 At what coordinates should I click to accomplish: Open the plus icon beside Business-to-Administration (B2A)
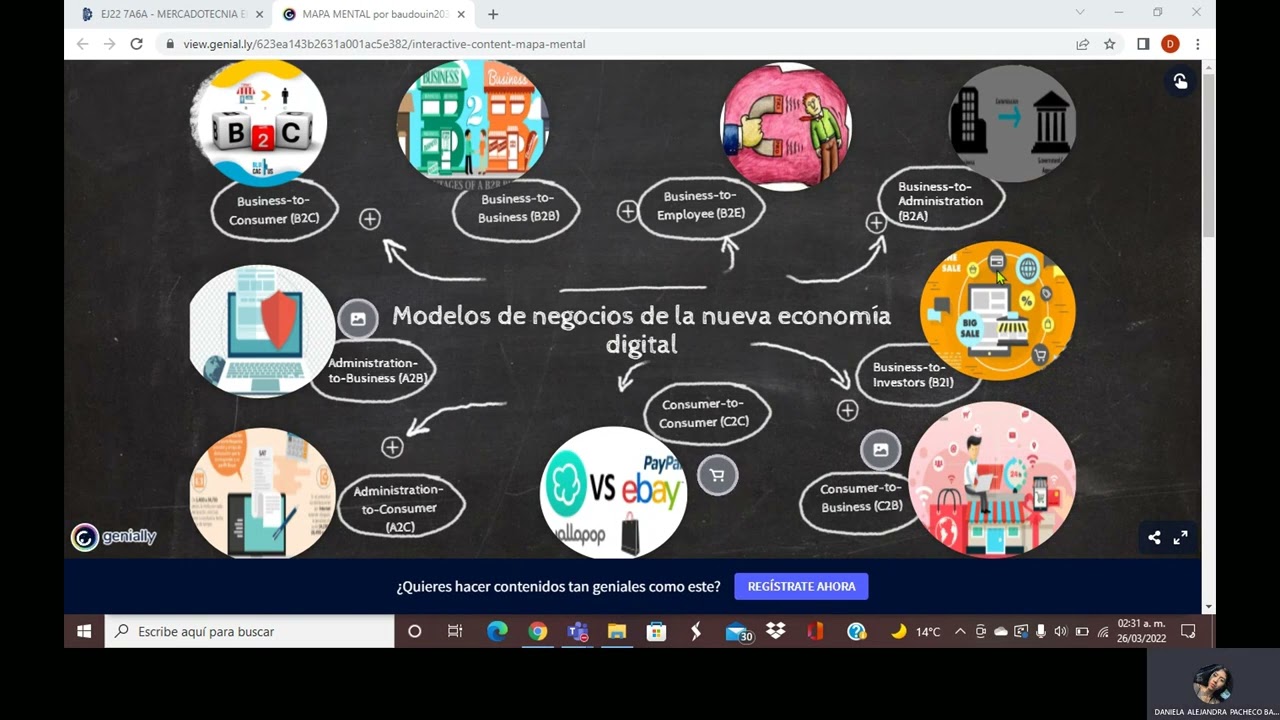(876, 223)
